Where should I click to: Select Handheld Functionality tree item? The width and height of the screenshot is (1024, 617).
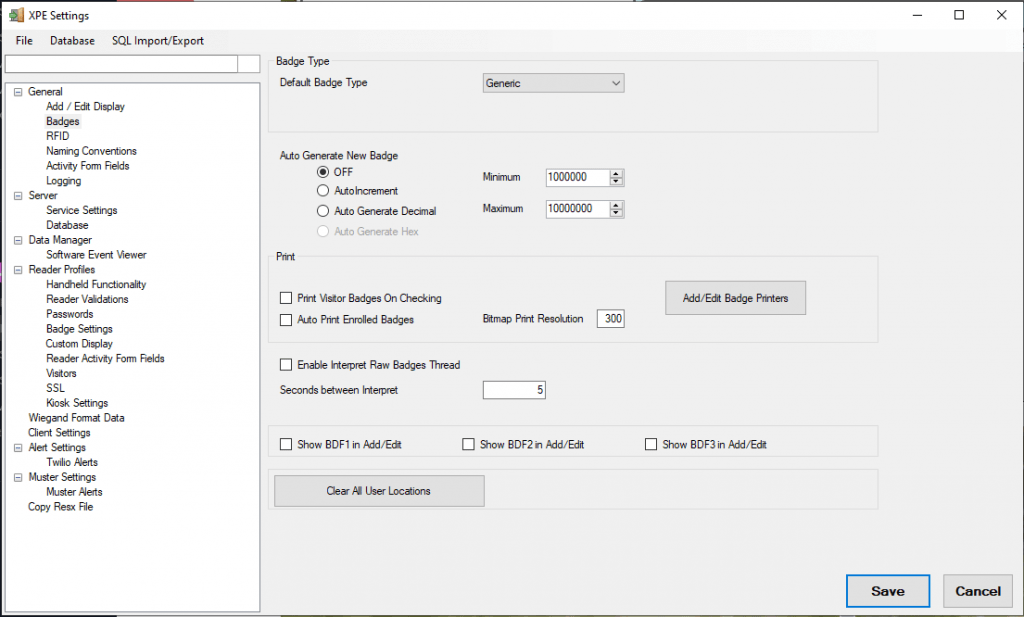[96, 285]
